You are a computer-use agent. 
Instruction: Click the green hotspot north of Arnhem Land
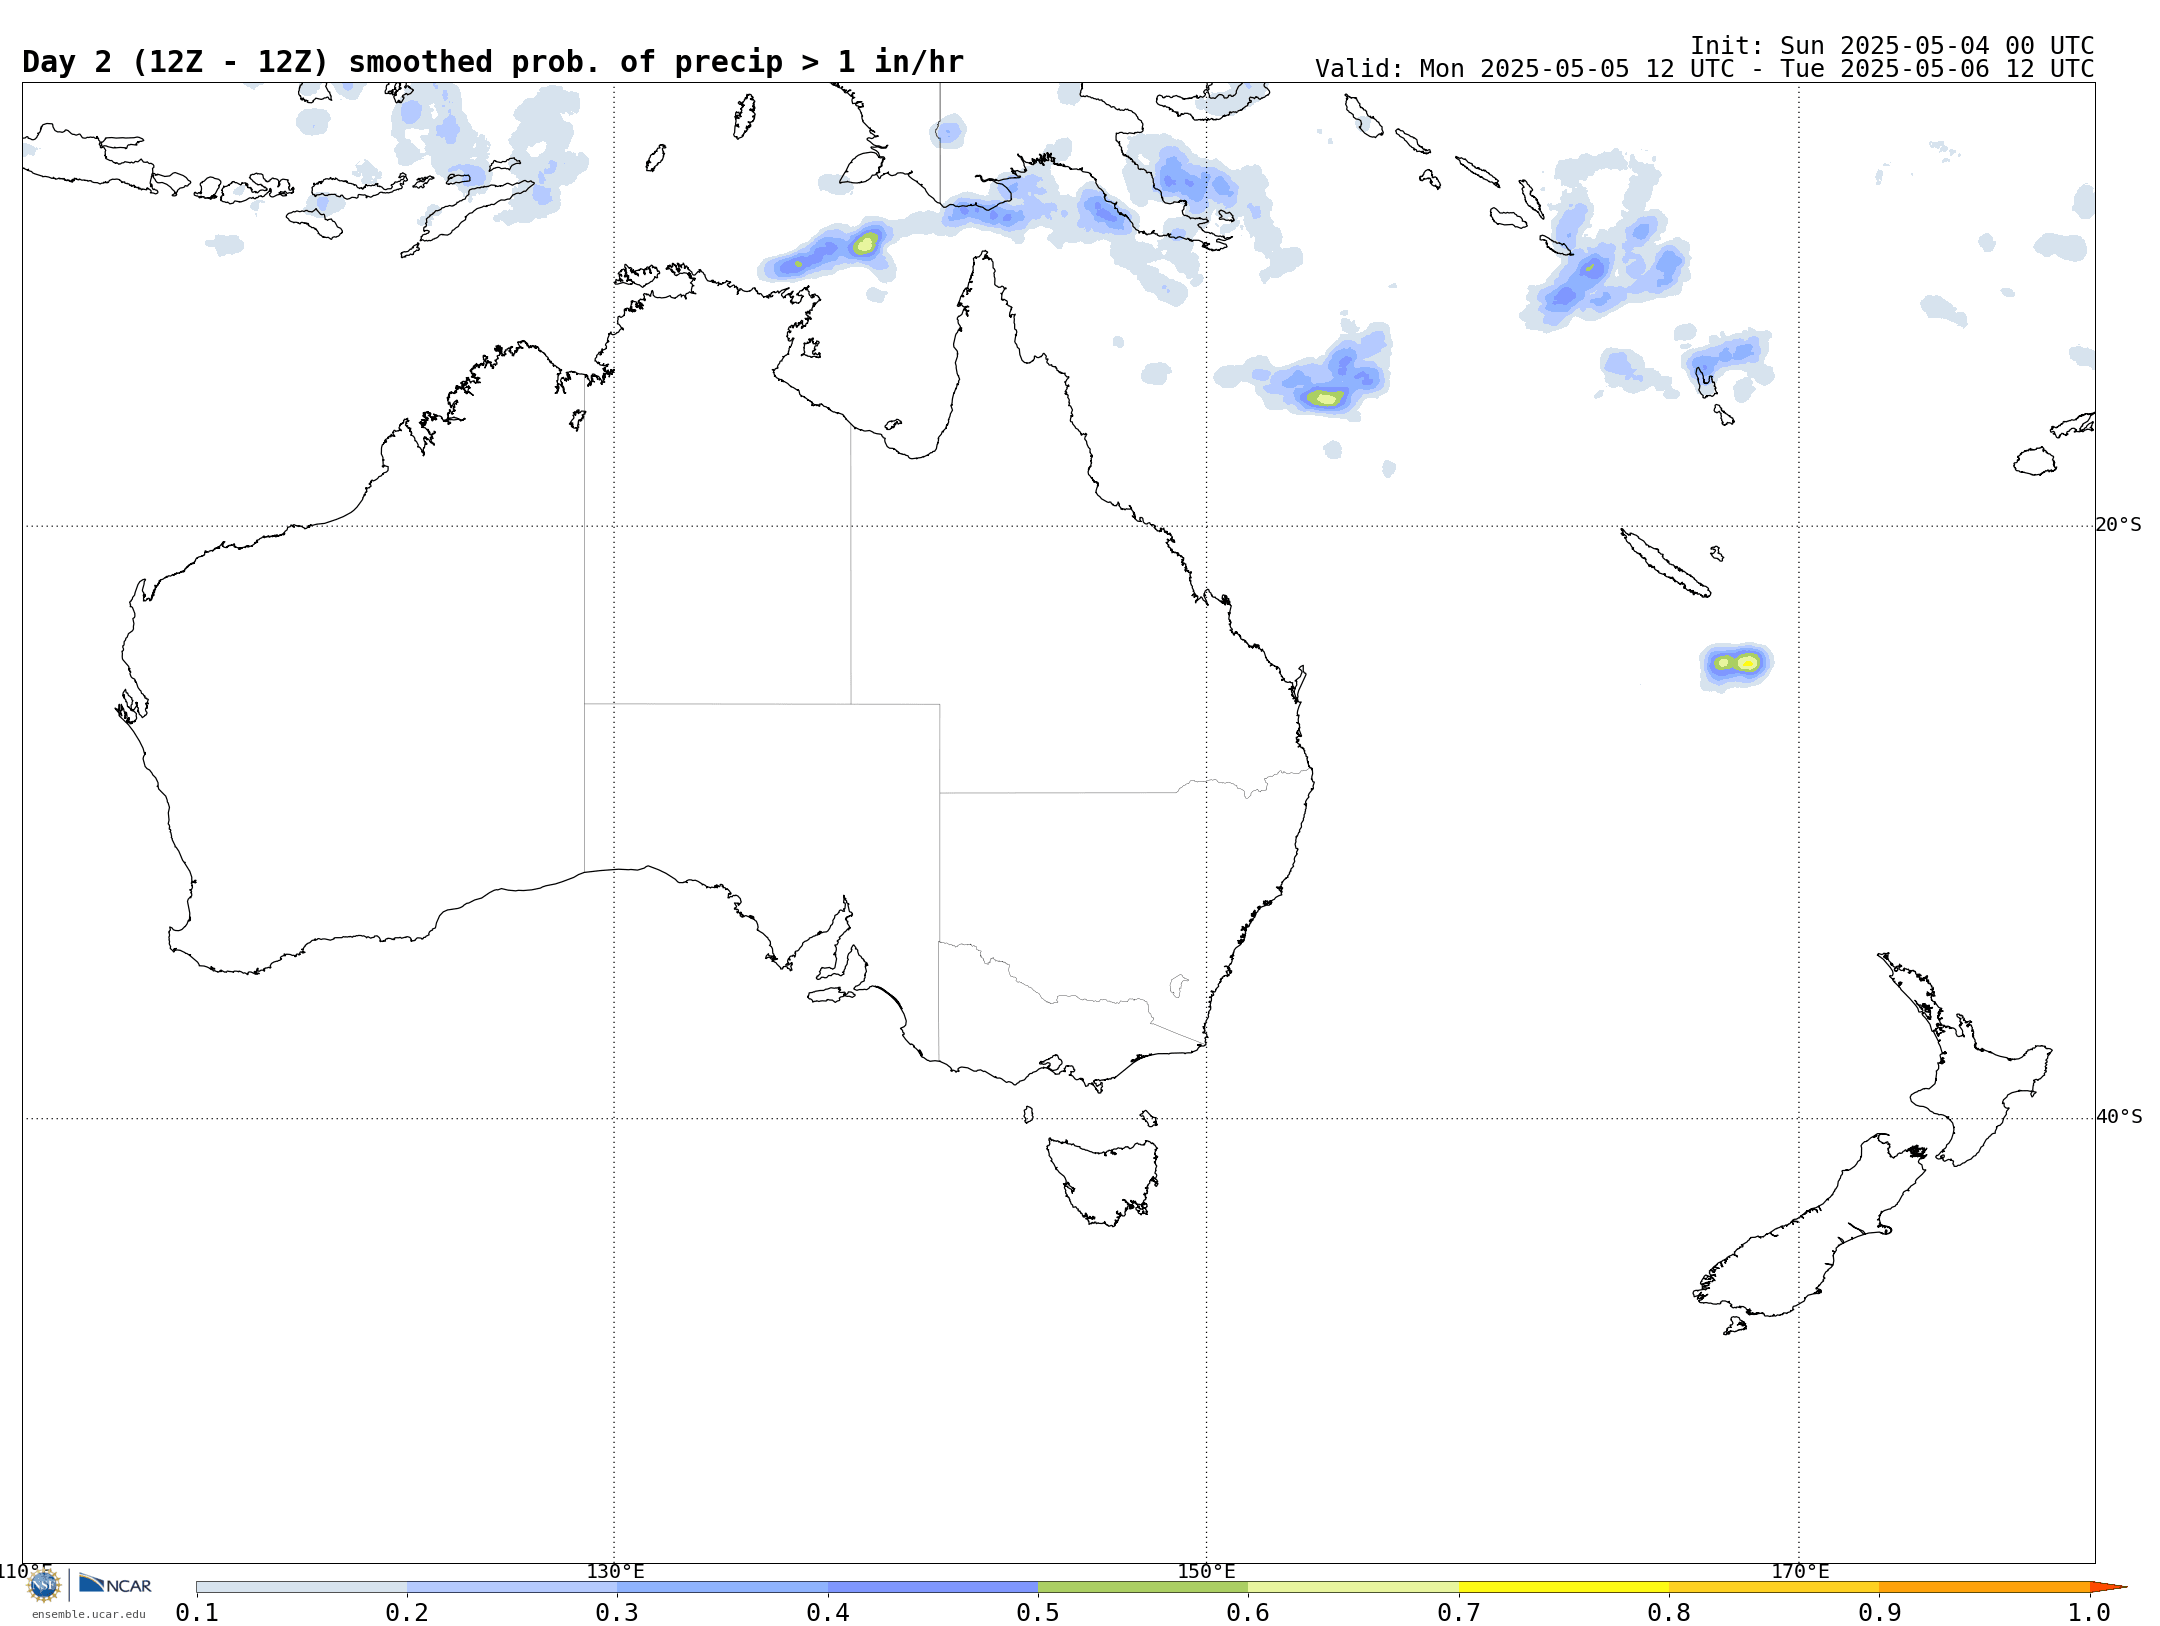click(x=866, y=243)
